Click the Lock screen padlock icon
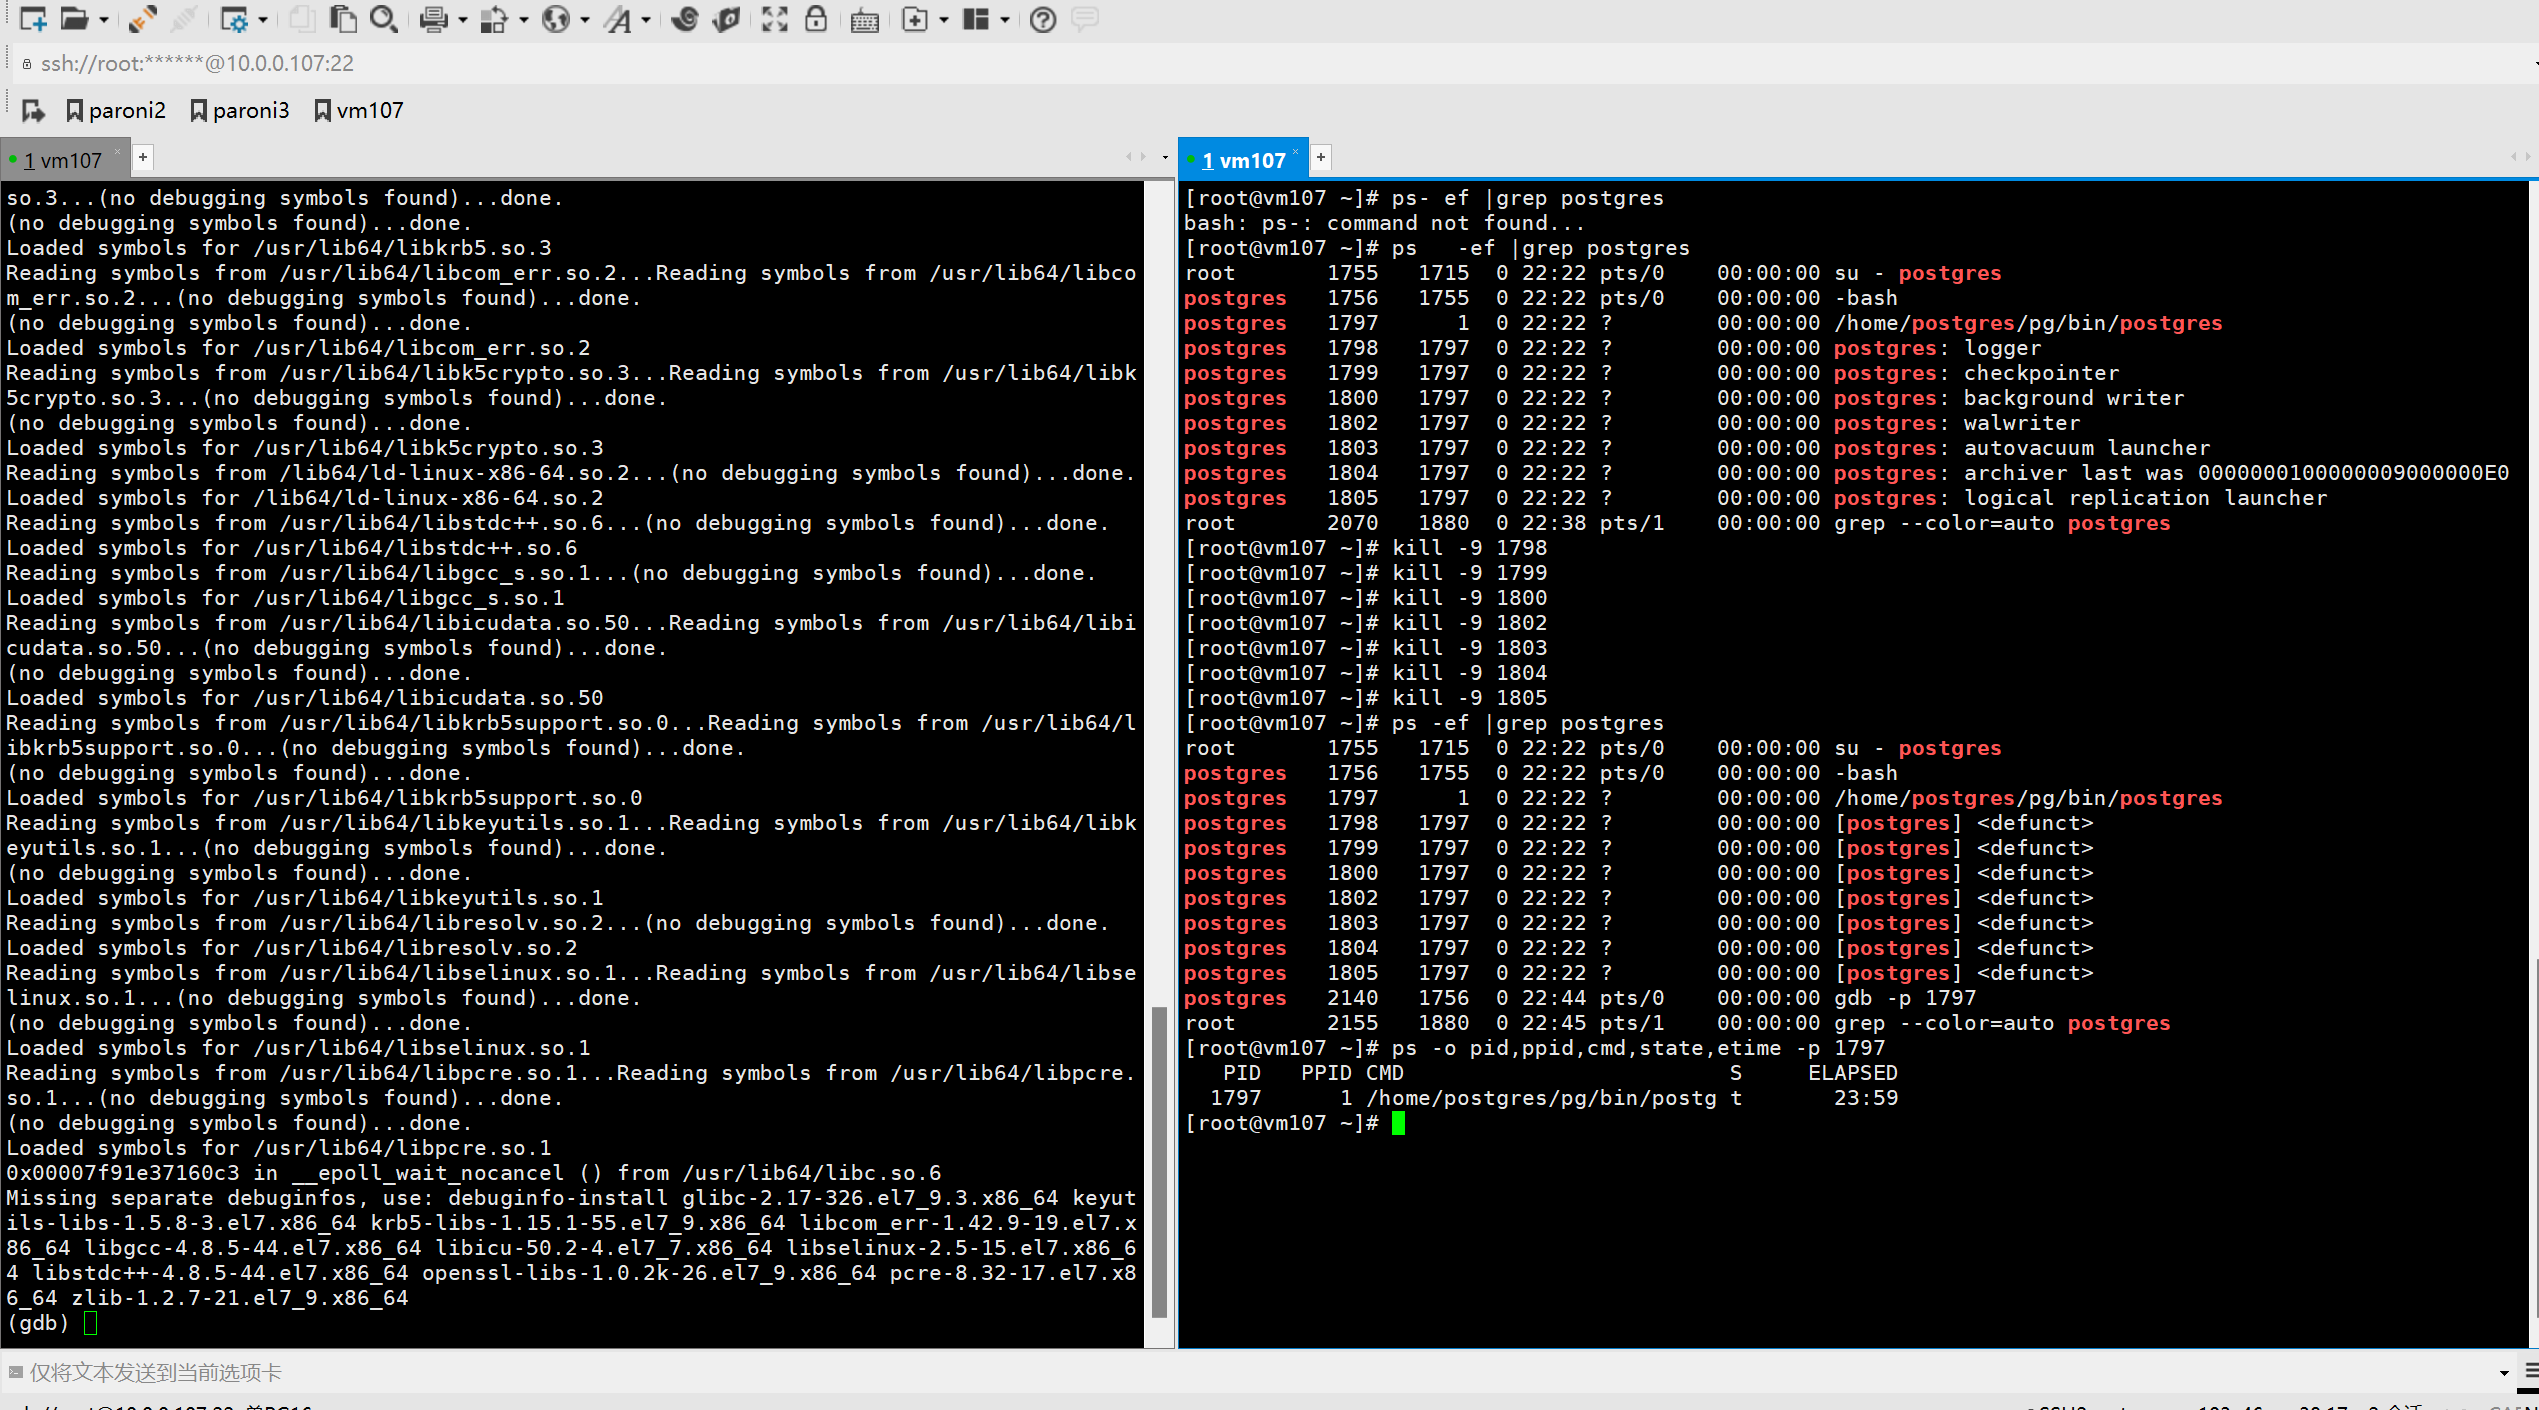 (x=816, y=19)
